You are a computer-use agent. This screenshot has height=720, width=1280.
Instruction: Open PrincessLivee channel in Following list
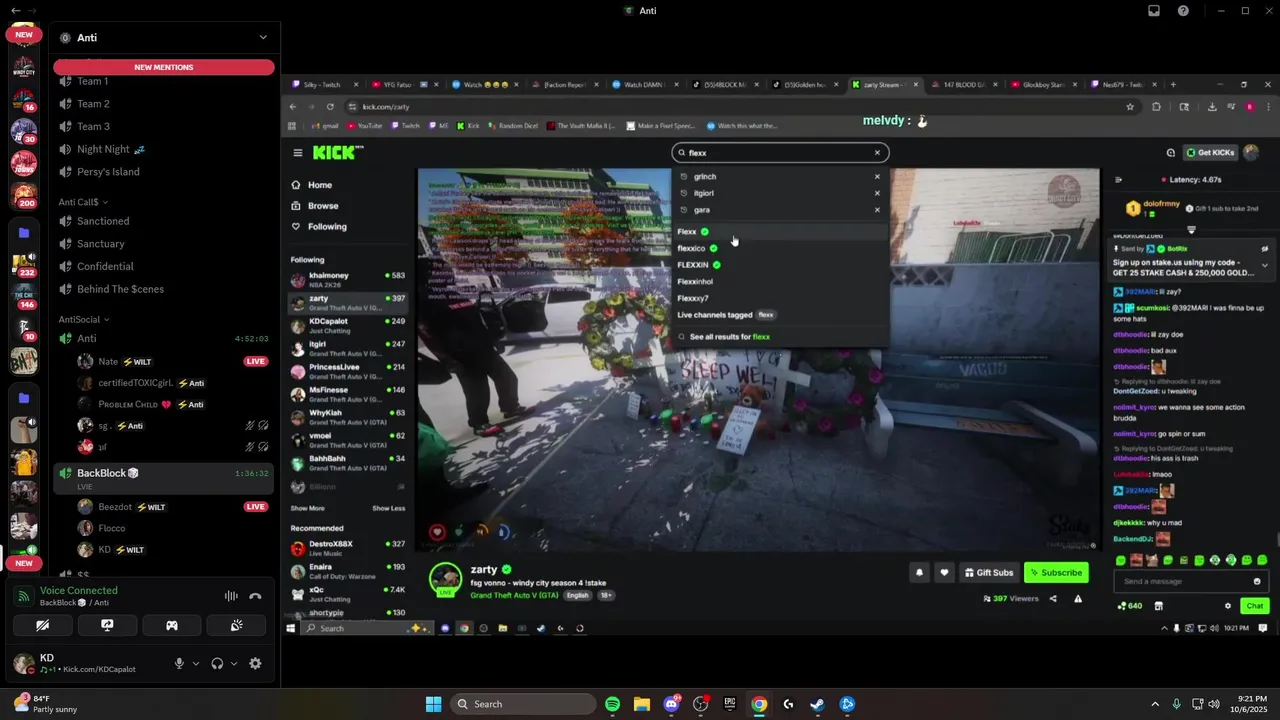[348, 371]
